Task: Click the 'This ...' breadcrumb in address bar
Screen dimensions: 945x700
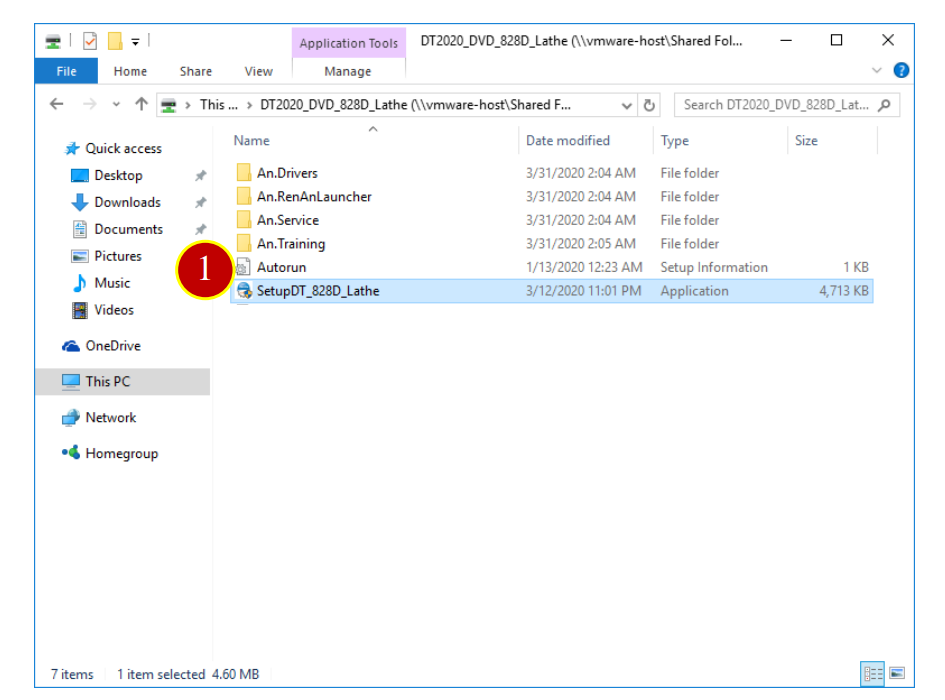Action: pyautogui.click(x=219, y=105)
